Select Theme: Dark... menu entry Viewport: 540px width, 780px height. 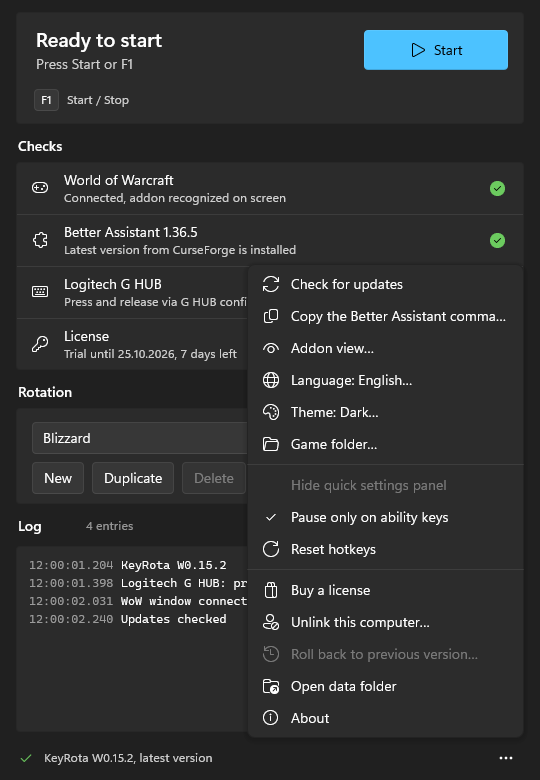point(385,412)
